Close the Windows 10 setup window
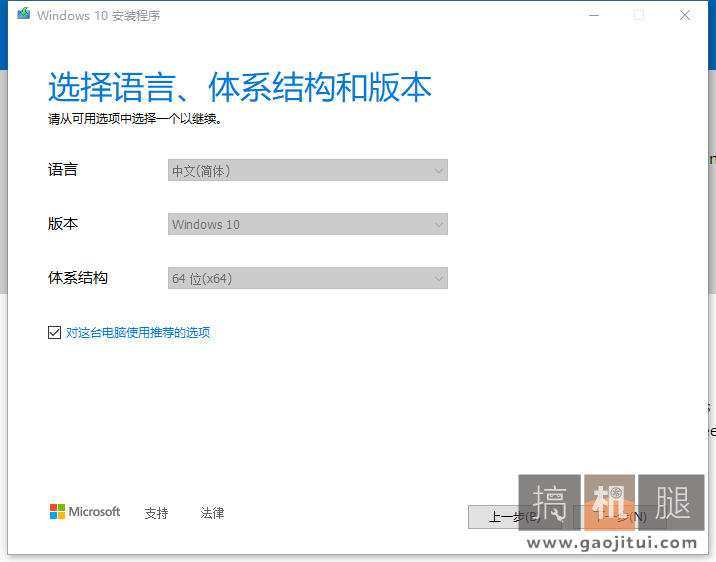 684,16
